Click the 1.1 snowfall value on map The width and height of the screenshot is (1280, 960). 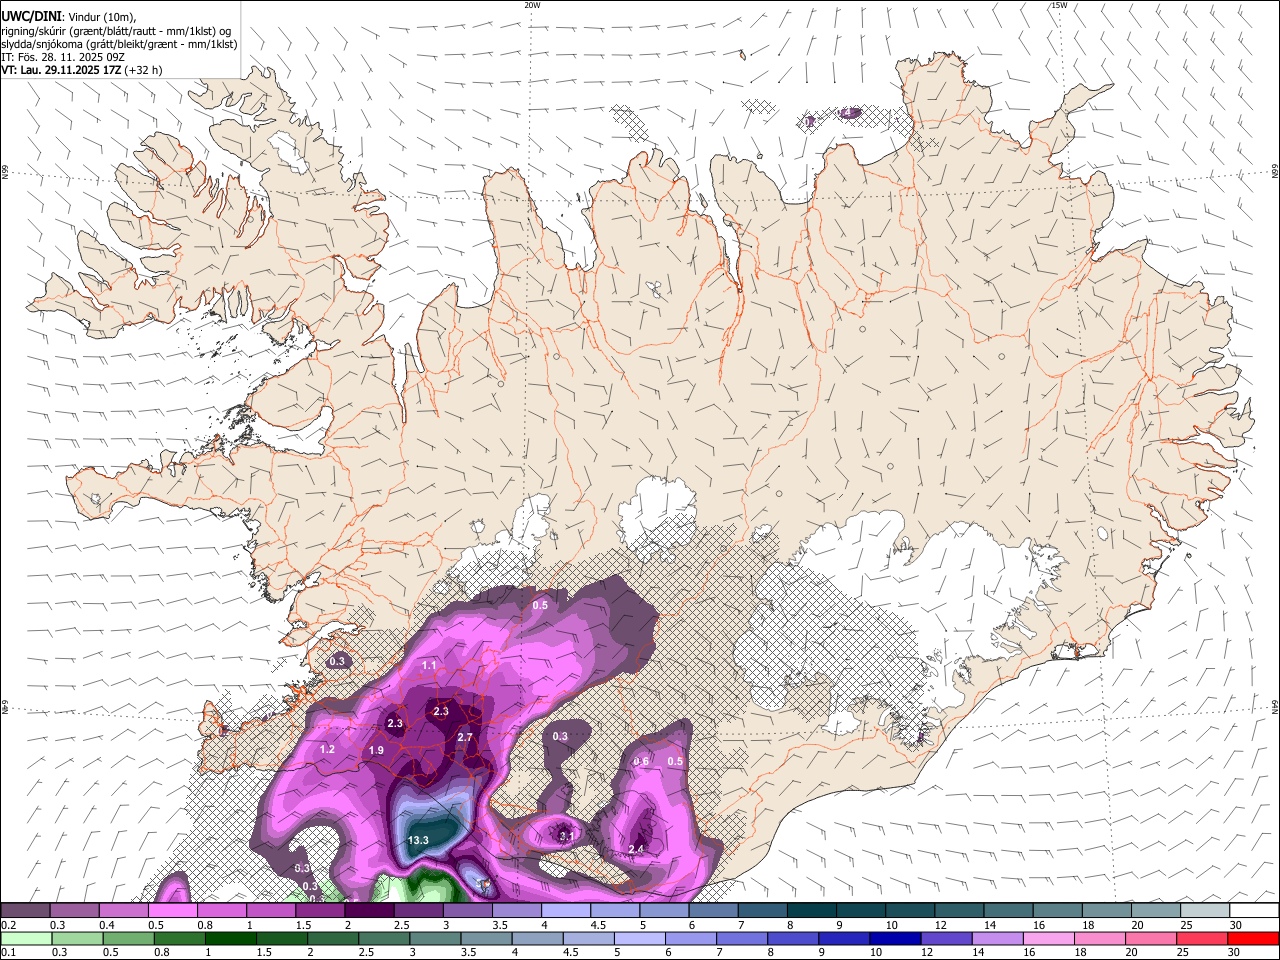[x=429, y=665]
